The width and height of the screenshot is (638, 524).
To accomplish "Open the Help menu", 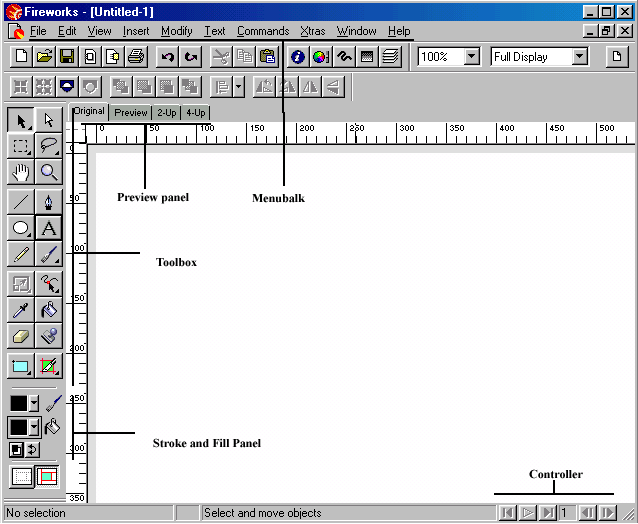I will [x=399, y=31].
